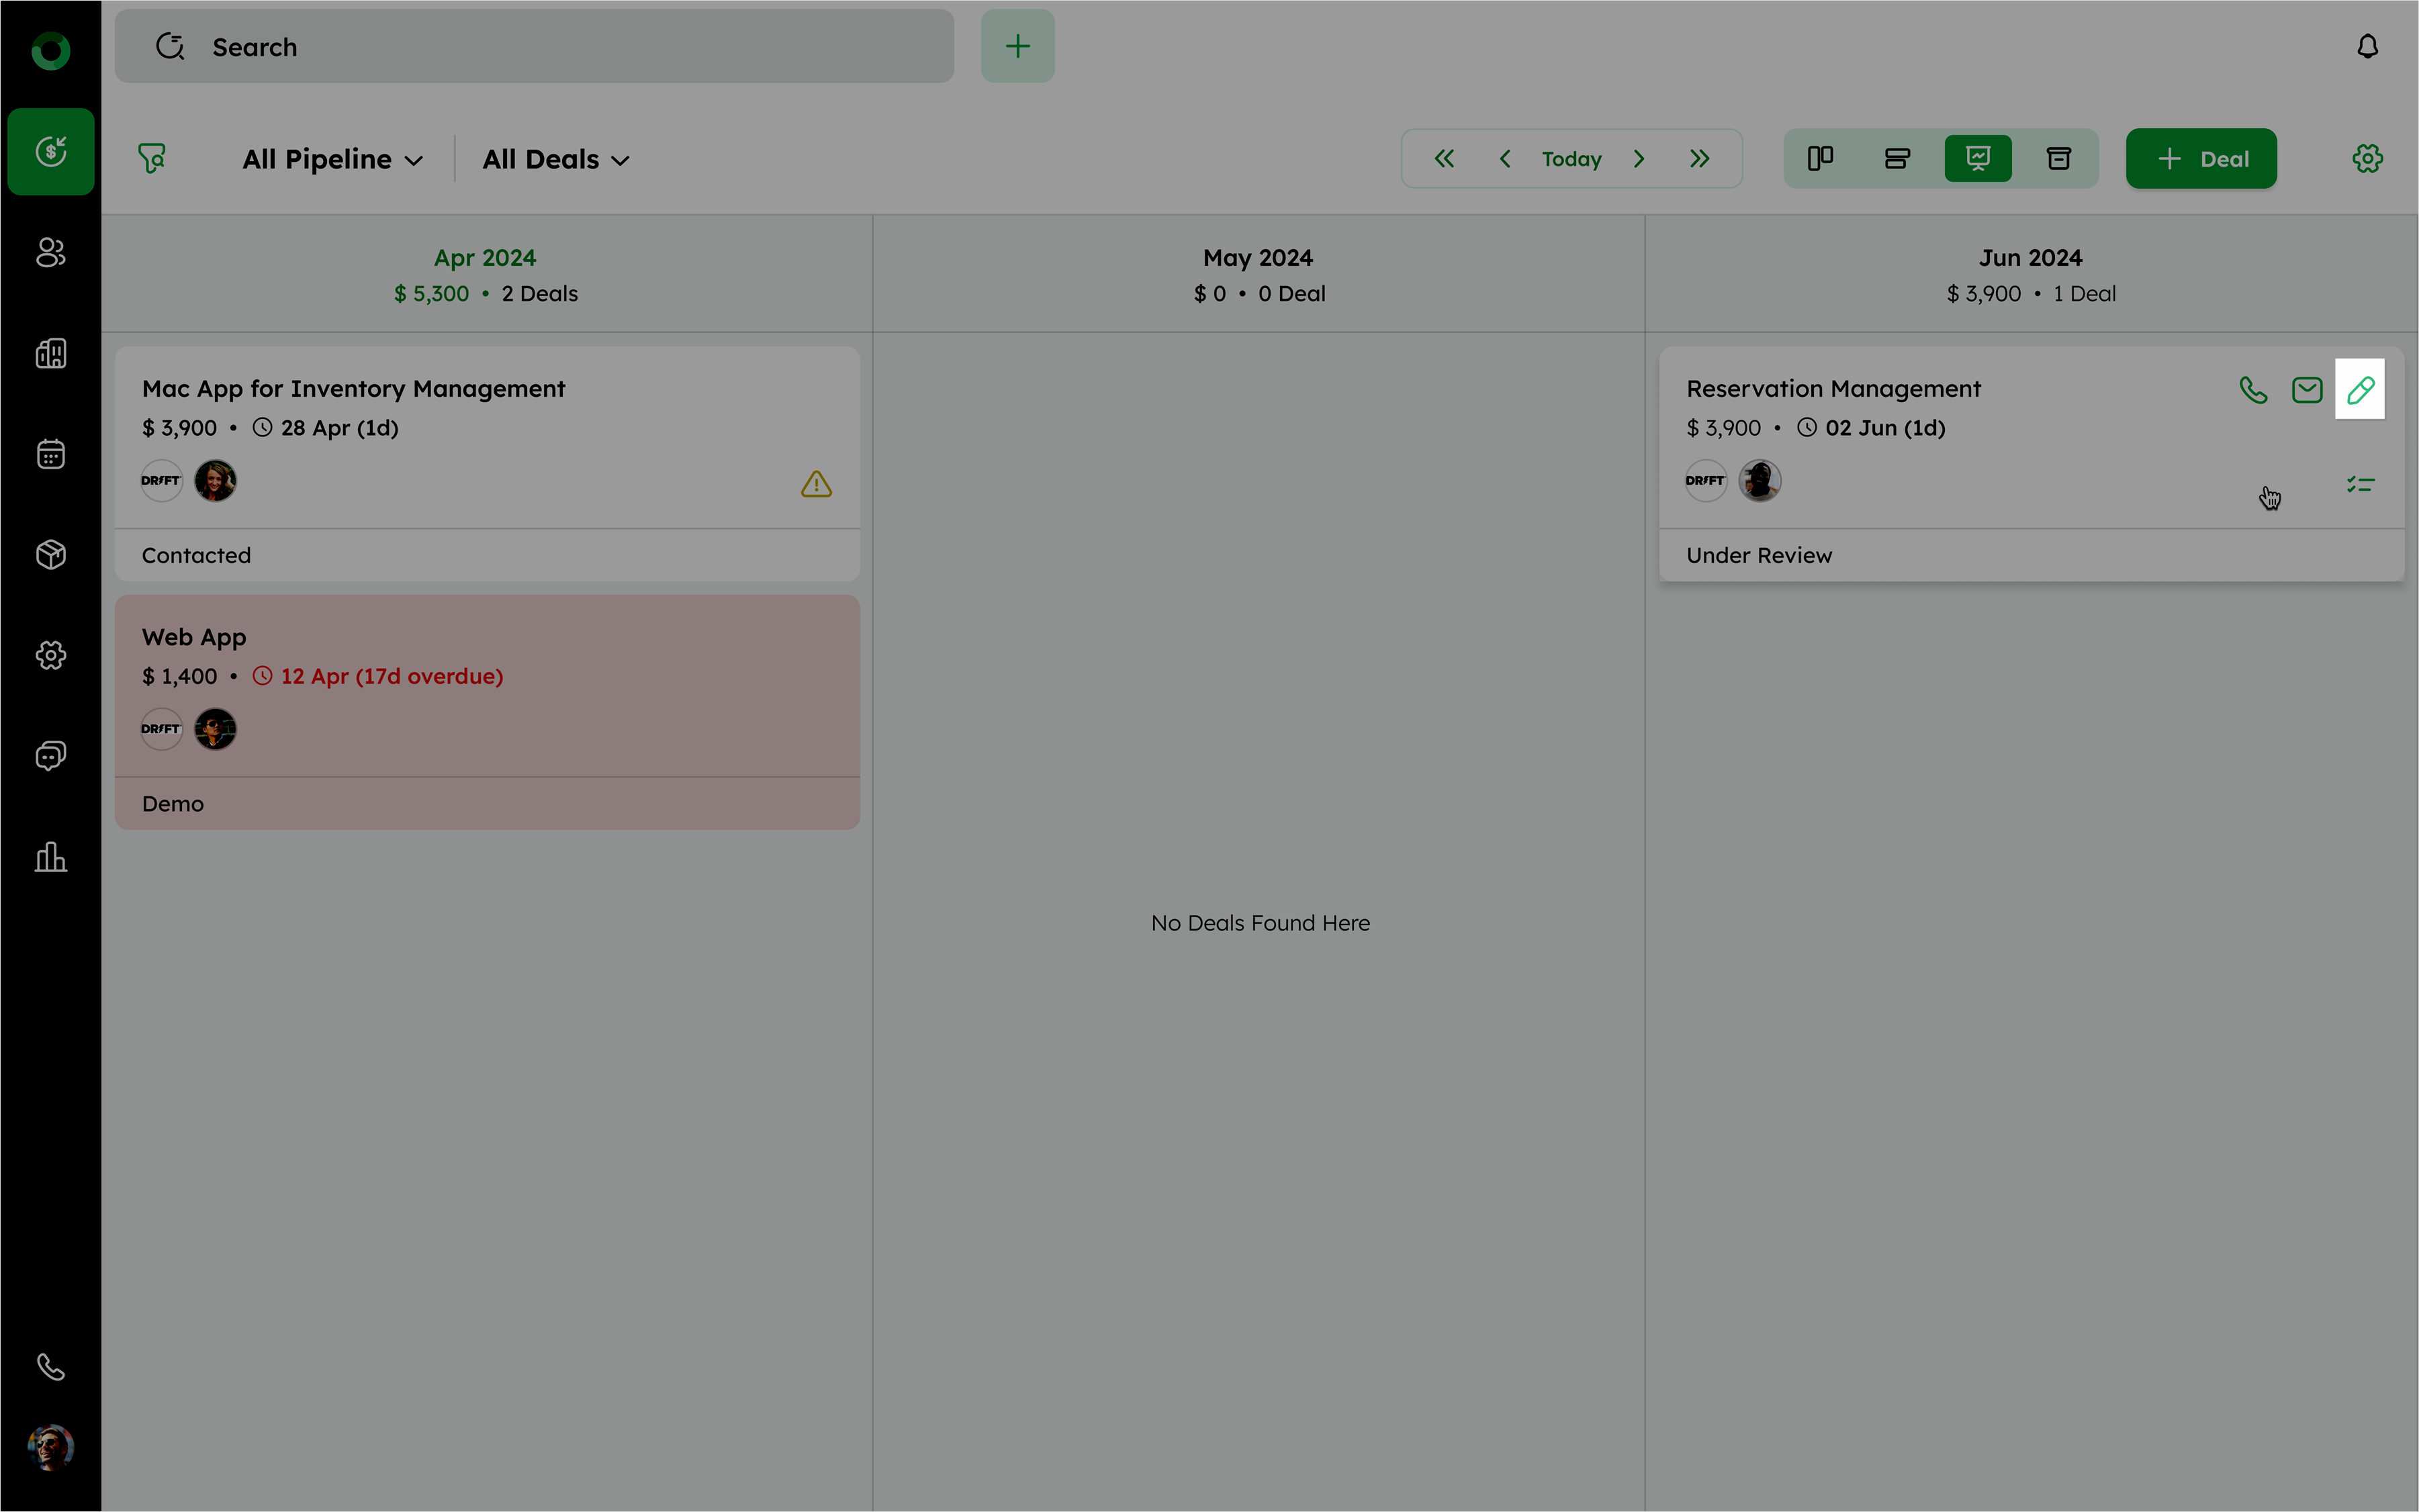This screenshot has width=2419, height=1512.
Task: Click the green Deal button
Action: [2201, 159]
